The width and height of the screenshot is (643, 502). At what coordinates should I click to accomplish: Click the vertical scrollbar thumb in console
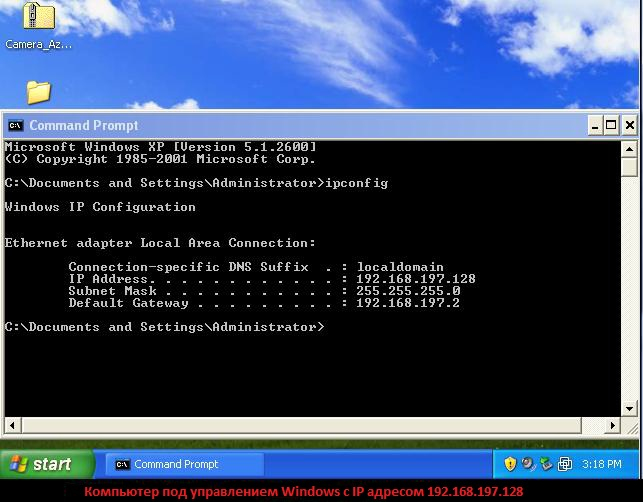coord(629,167)
